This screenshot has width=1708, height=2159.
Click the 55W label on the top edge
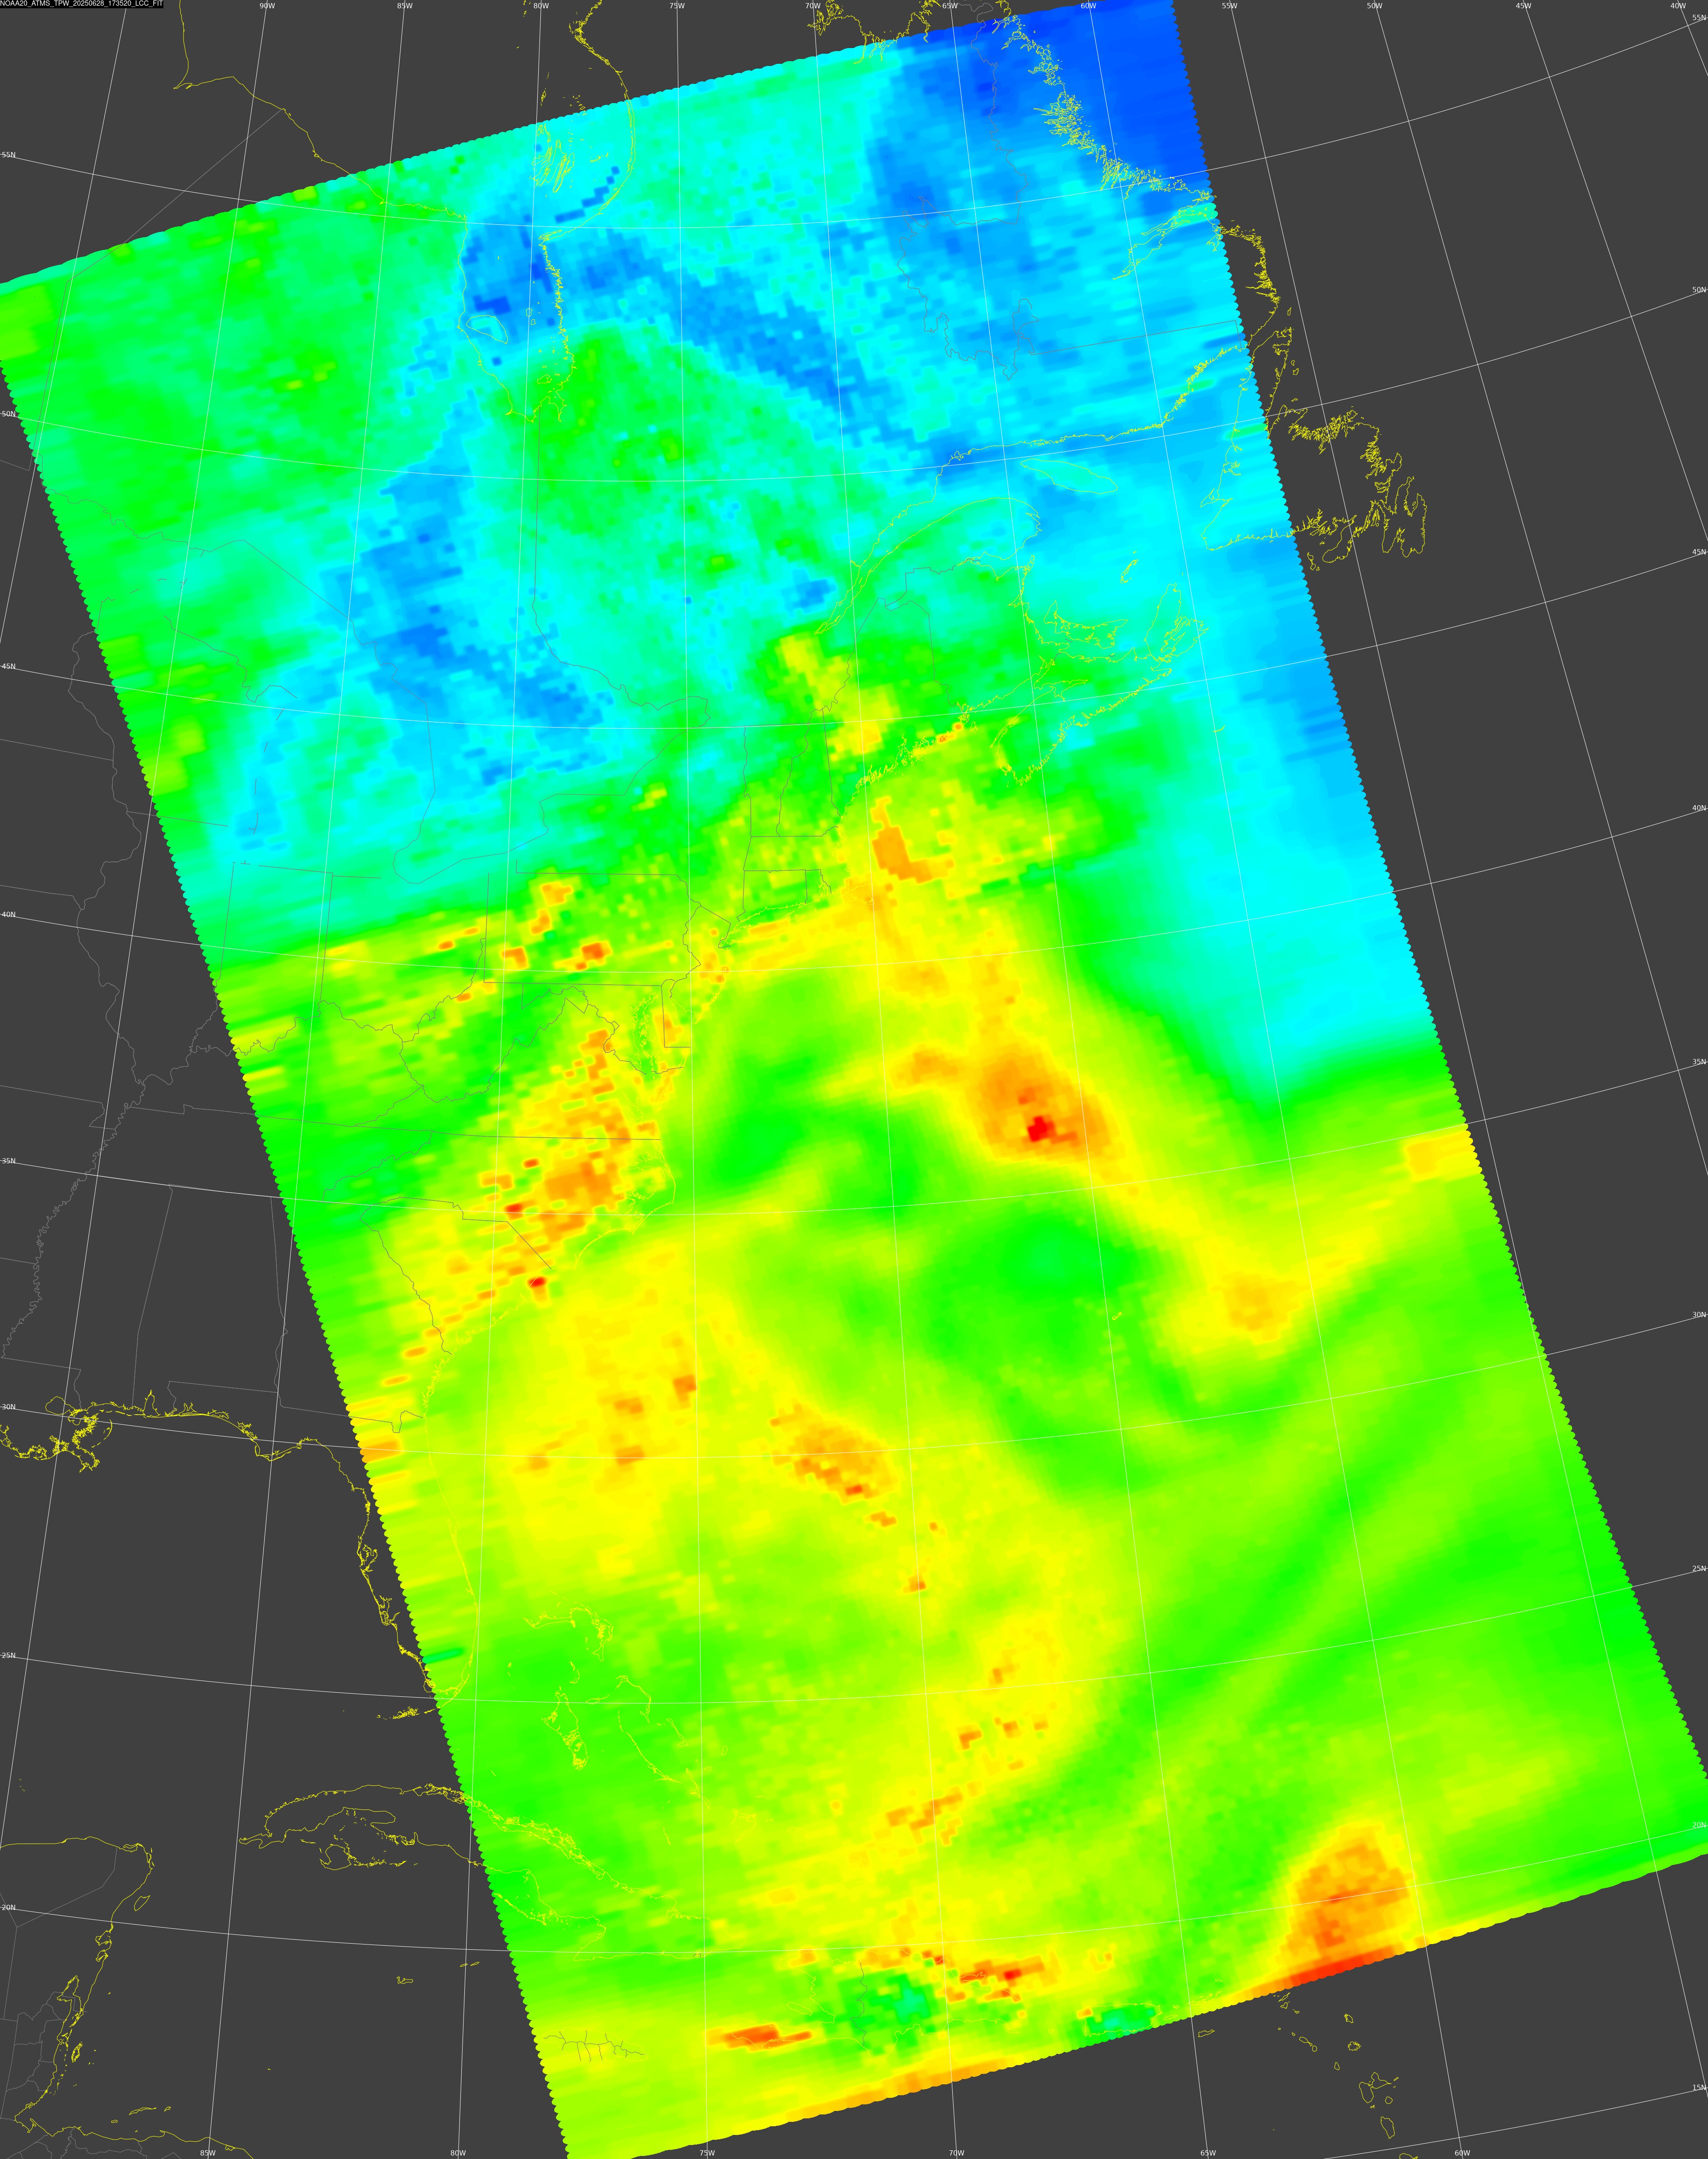click(1229, 6)
